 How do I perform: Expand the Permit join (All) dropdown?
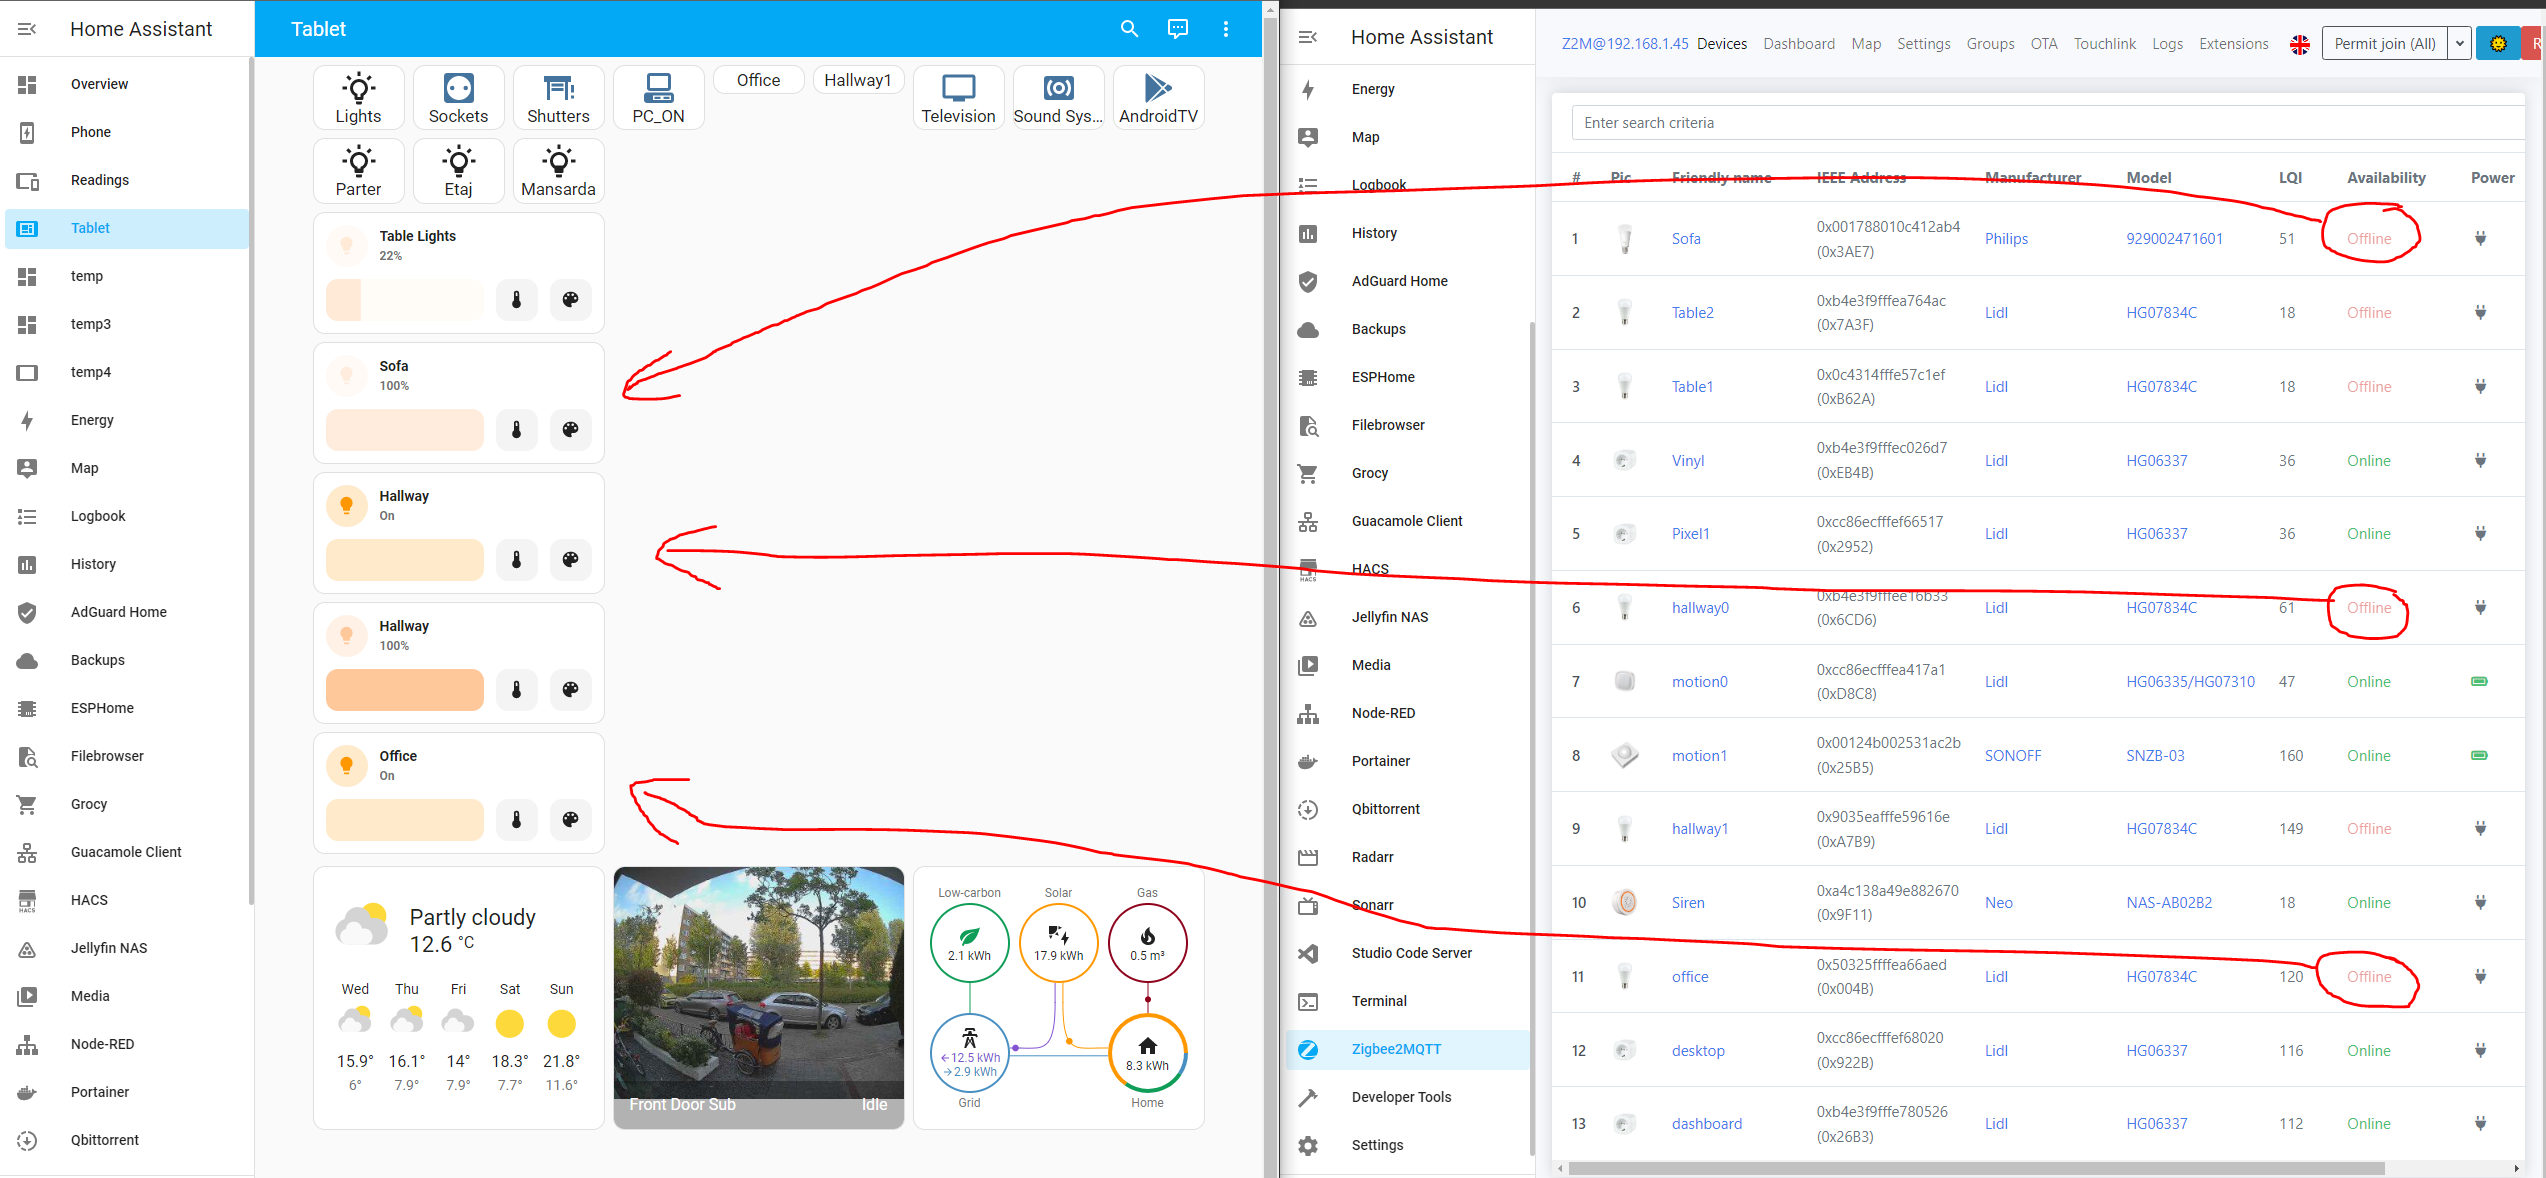[x=2459, y=43]
